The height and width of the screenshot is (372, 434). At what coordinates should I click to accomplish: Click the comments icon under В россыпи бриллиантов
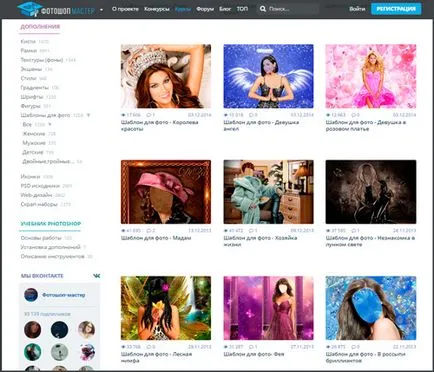pyautogui.click(x=354, y=347)
